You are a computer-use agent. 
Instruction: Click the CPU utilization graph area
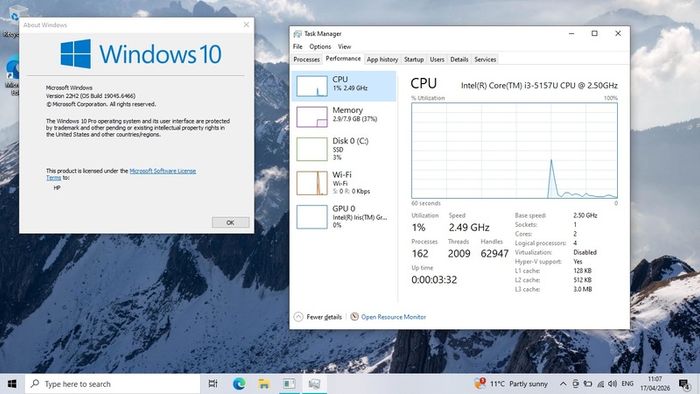pos(514,151)
